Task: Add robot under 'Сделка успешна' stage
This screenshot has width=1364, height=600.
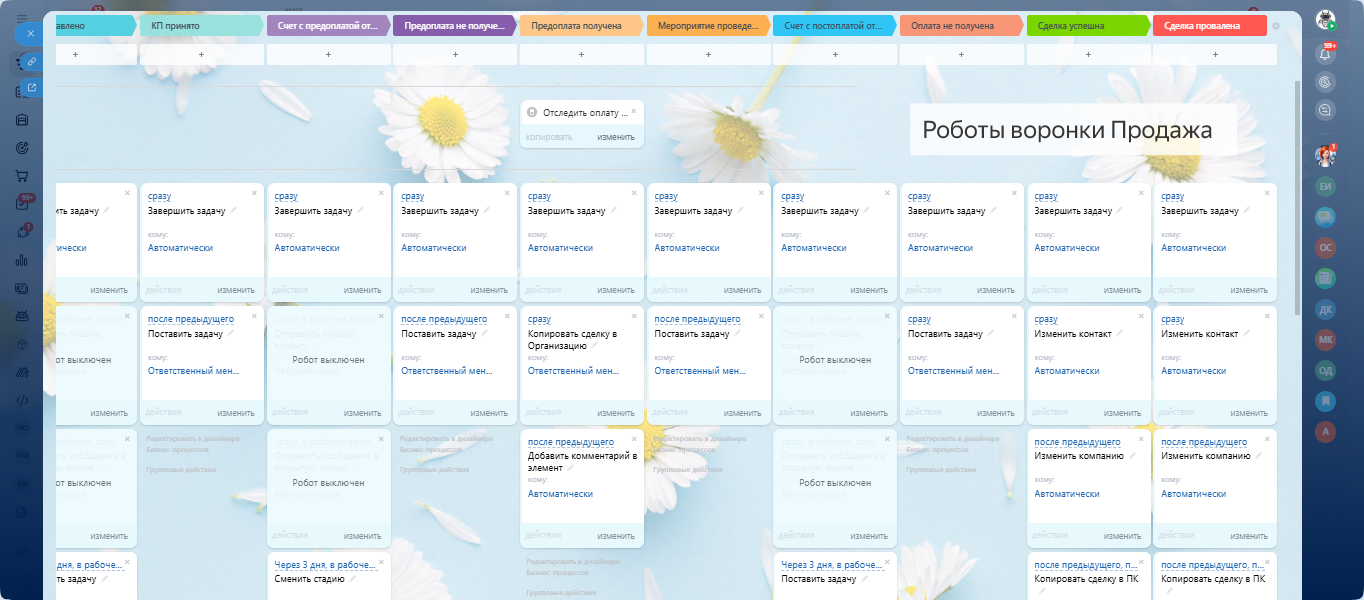Action: click(x=1088, y=55)
